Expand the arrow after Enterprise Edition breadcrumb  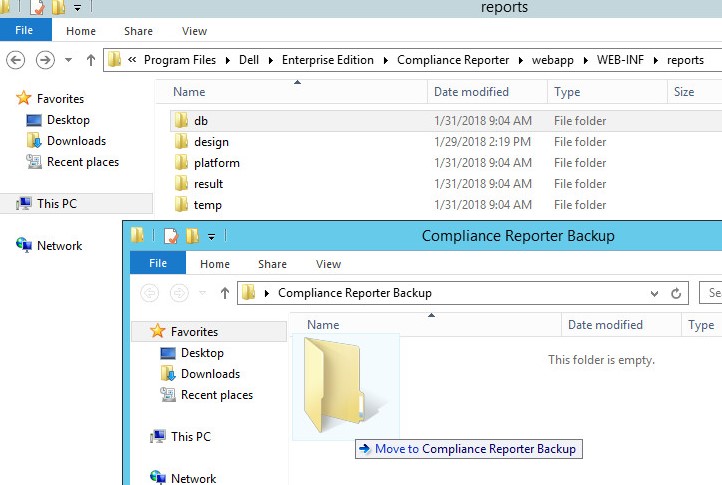[x=386, y=60]
